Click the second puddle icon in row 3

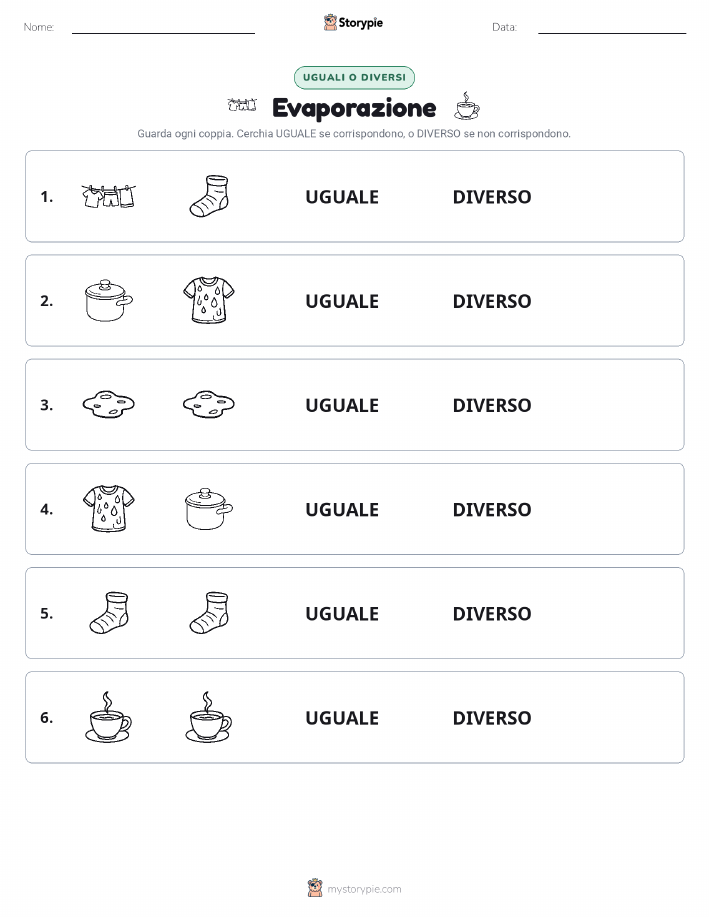coord(209,405)
